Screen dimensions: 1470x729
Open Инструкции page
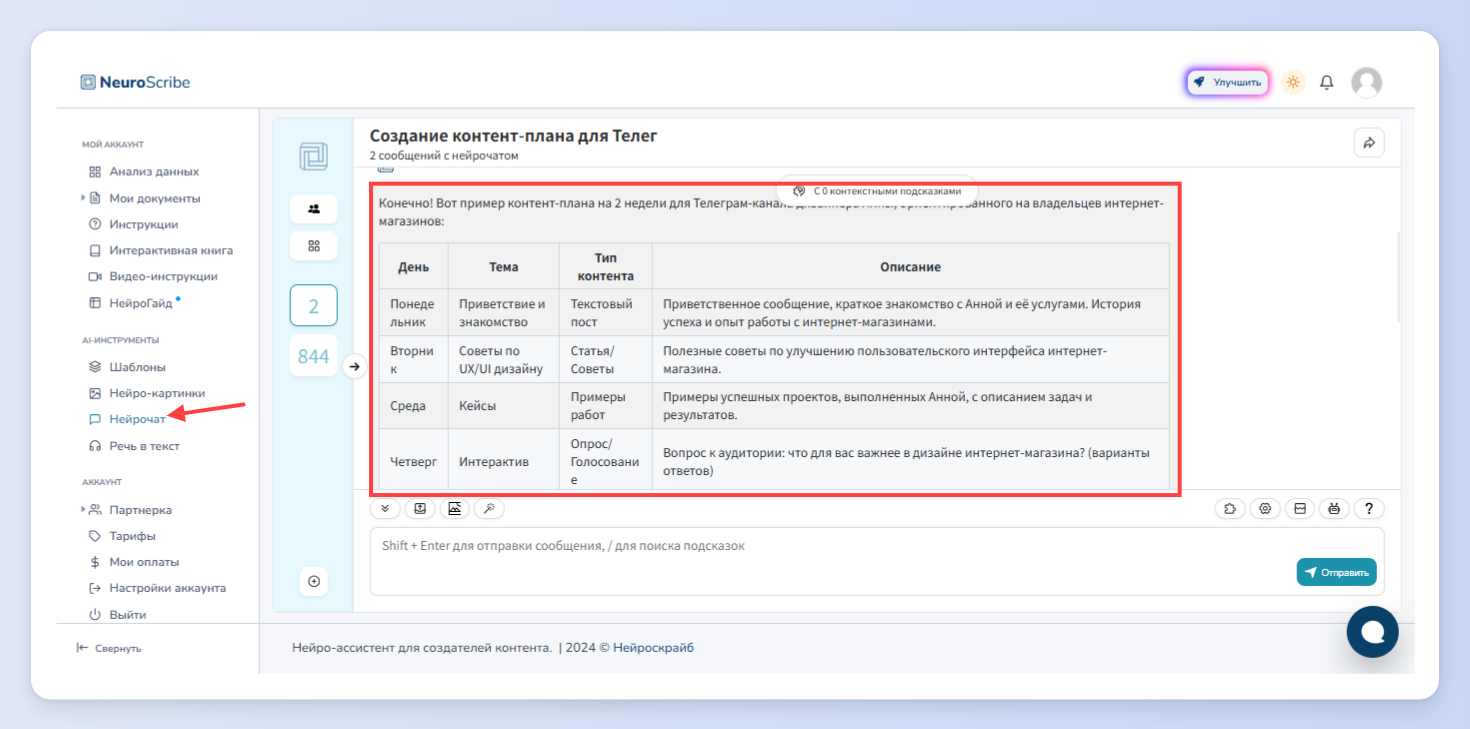click(144, 224)
